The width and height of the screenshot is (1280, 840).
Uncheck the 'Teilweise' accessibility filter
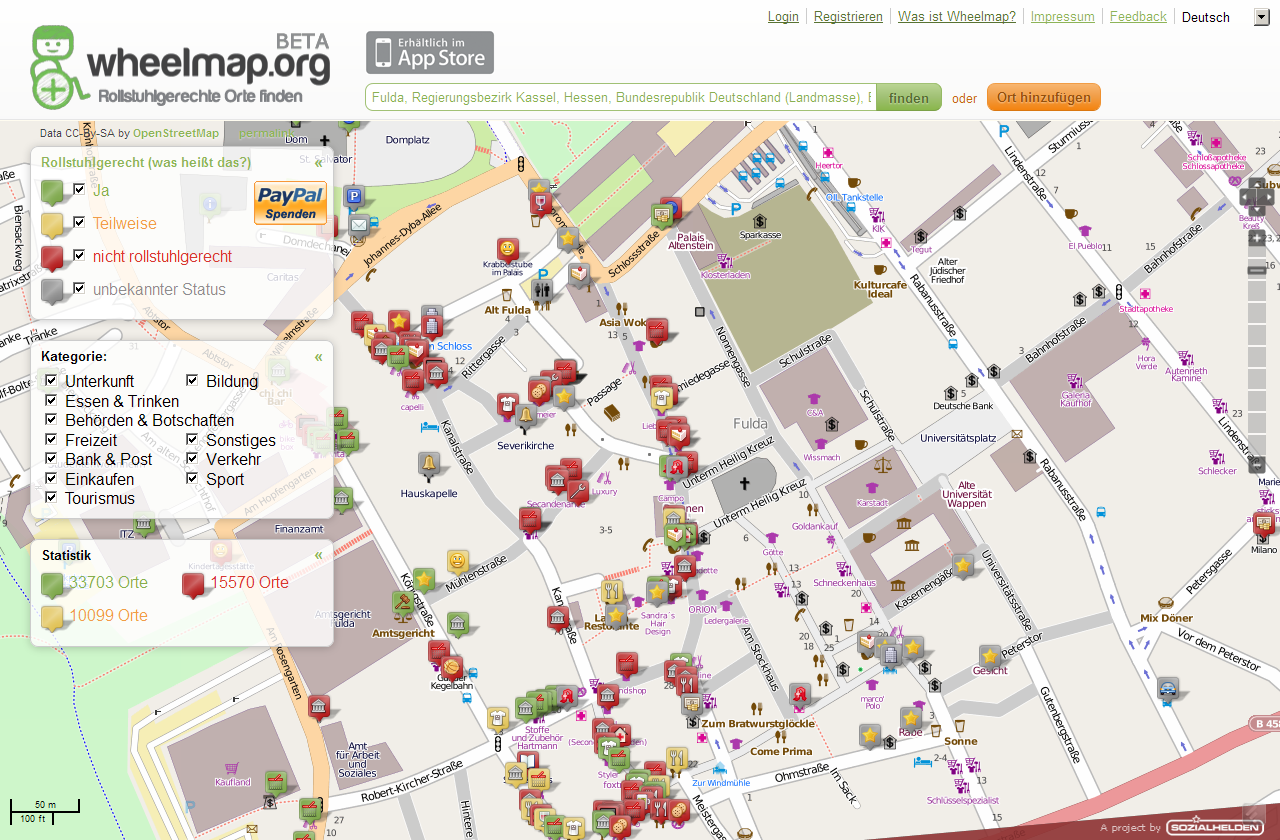[80, 221]
